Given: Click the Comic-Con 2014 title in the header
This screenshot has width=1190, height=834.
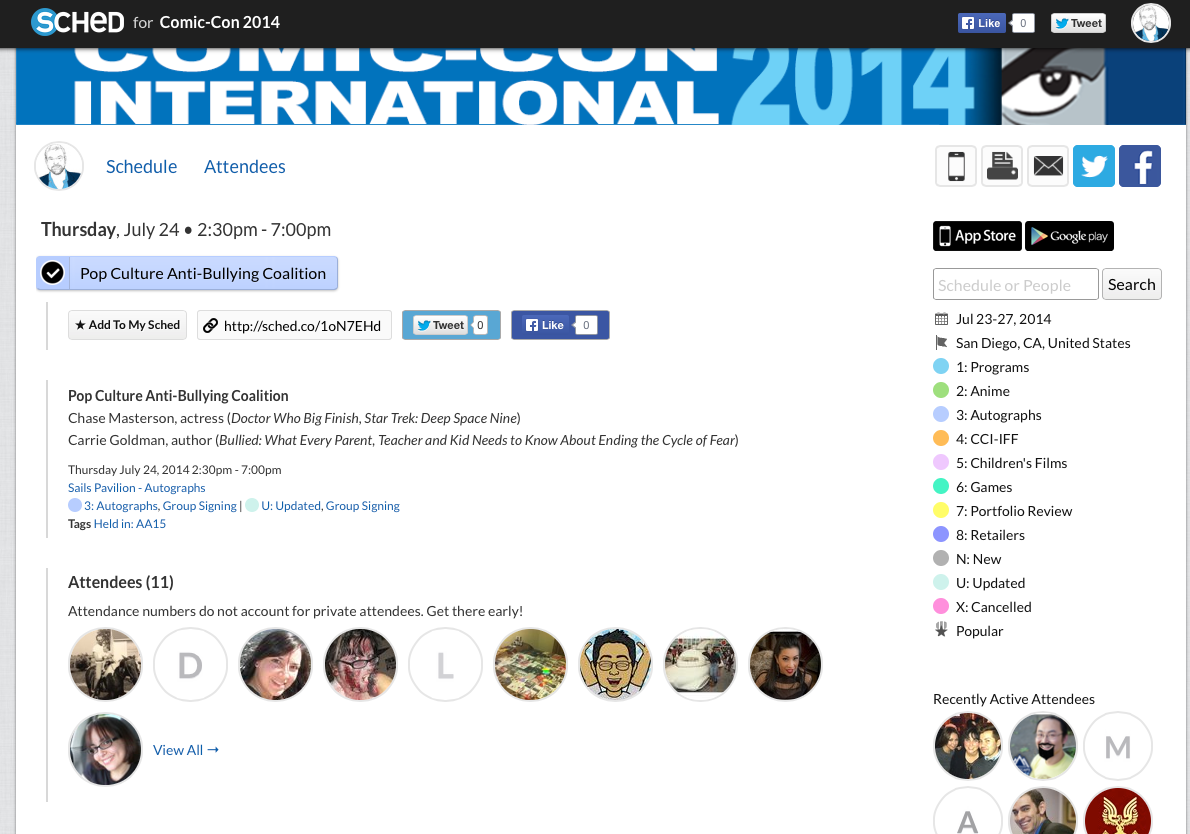Looking at the screenshot, I should [x=219, y=23].
